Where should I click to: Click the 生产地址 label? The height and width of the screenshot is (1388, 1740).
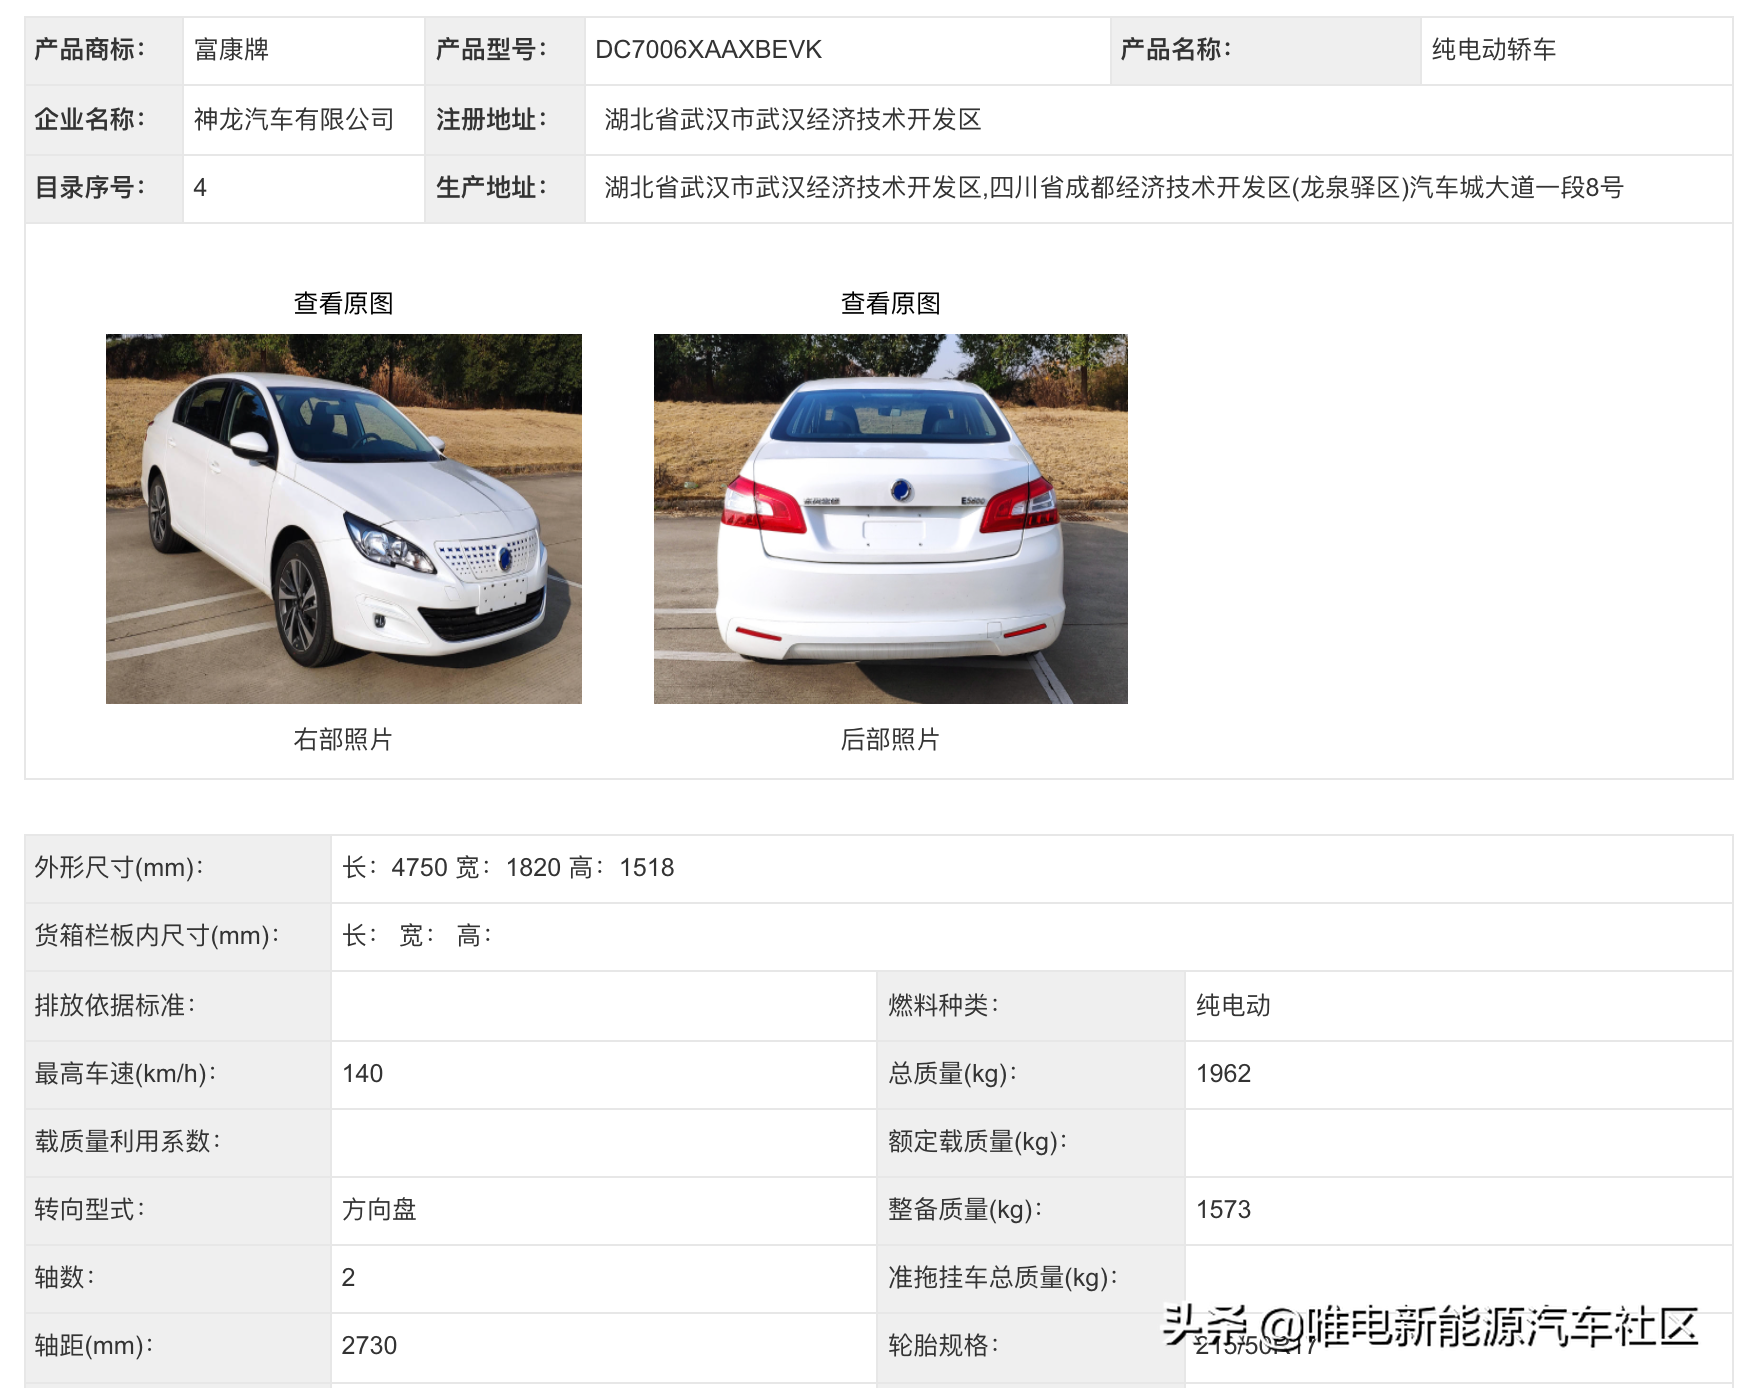point(491,187)
